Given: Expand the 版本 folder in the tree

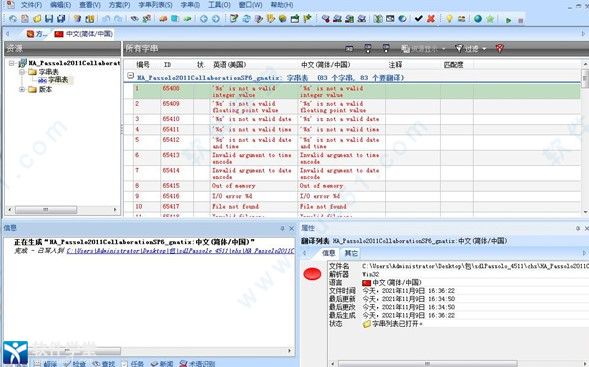Looking at the screenshot, I should 22,89.
